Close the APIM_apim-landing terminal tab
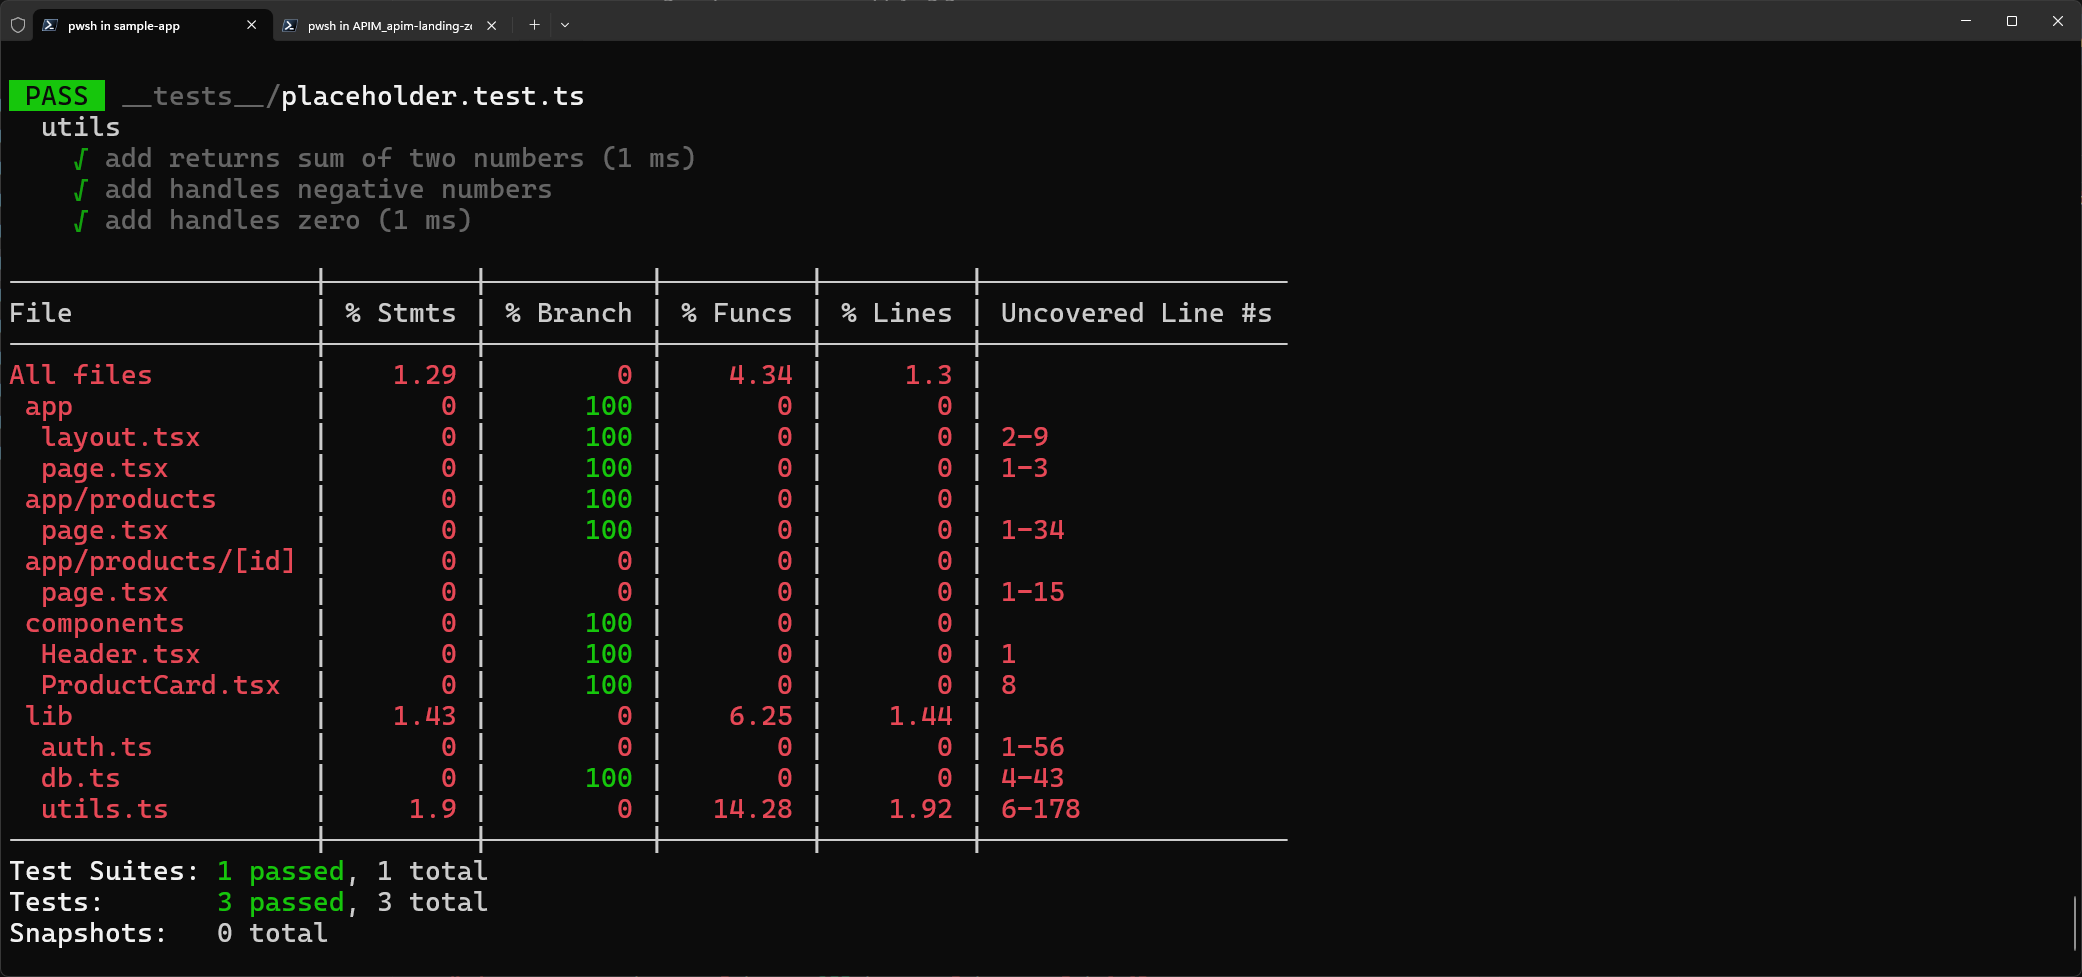 [x=491, y=25]
